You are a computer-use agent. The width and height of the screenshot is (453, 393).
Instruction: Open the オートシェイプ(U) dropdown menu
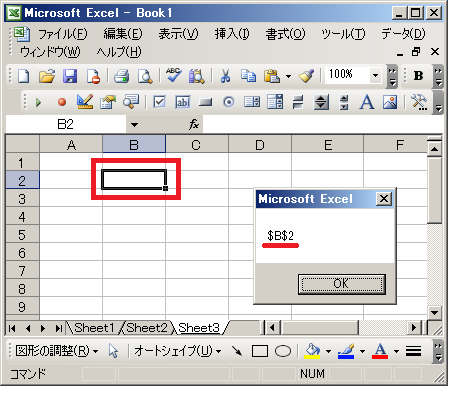[178, 351]
